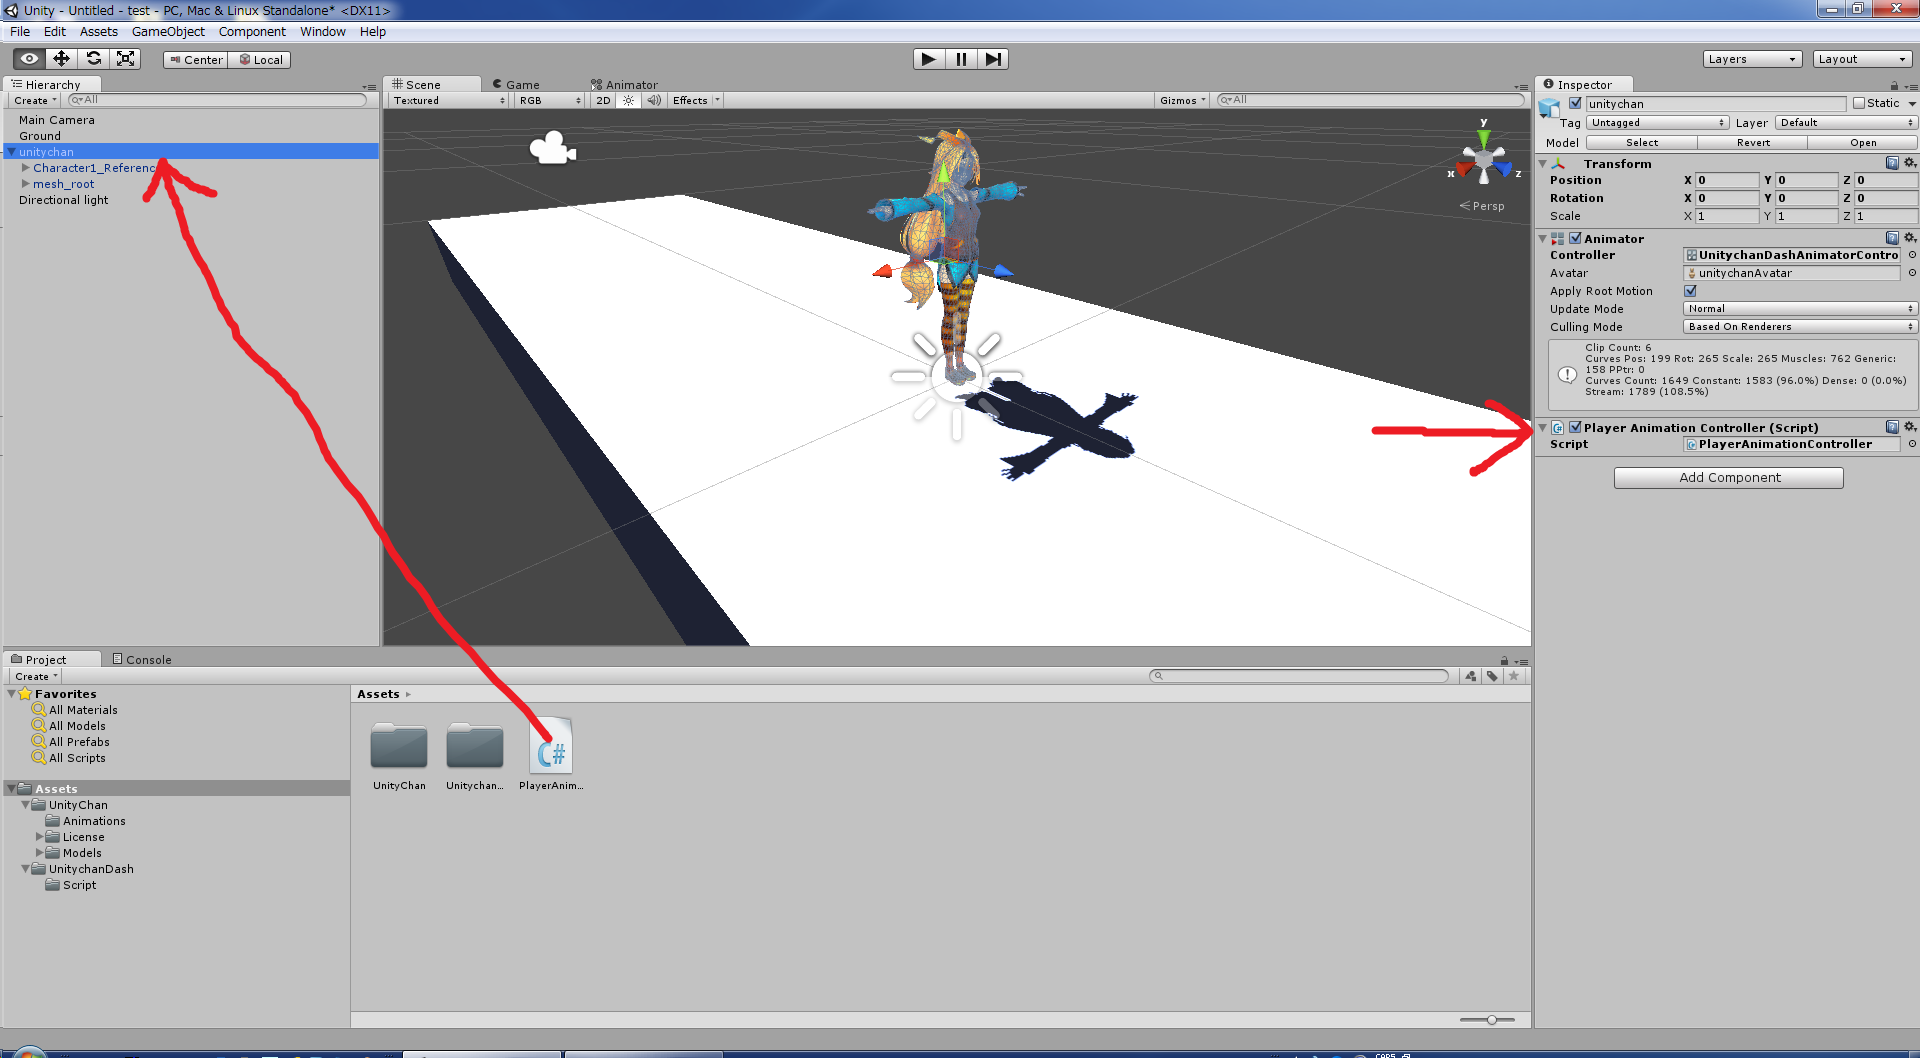Open the Layer Default dropdown
Image resolution: width=1920 pixels, height=1058 pixels.
(x=1846, y=123)
